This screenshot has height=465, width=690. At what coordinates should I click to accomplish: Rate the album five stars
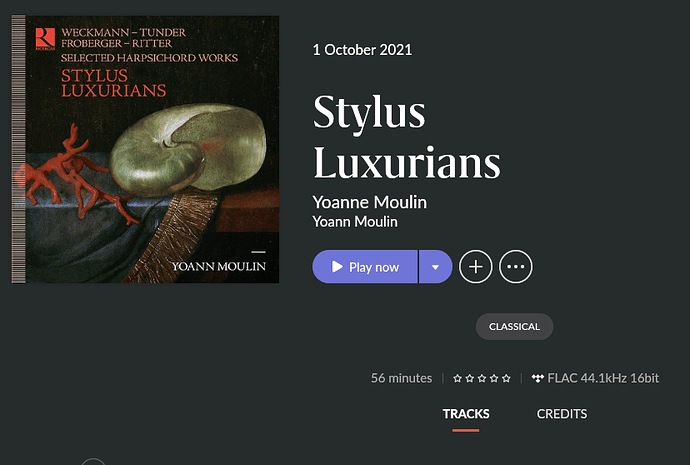[506, 378]
